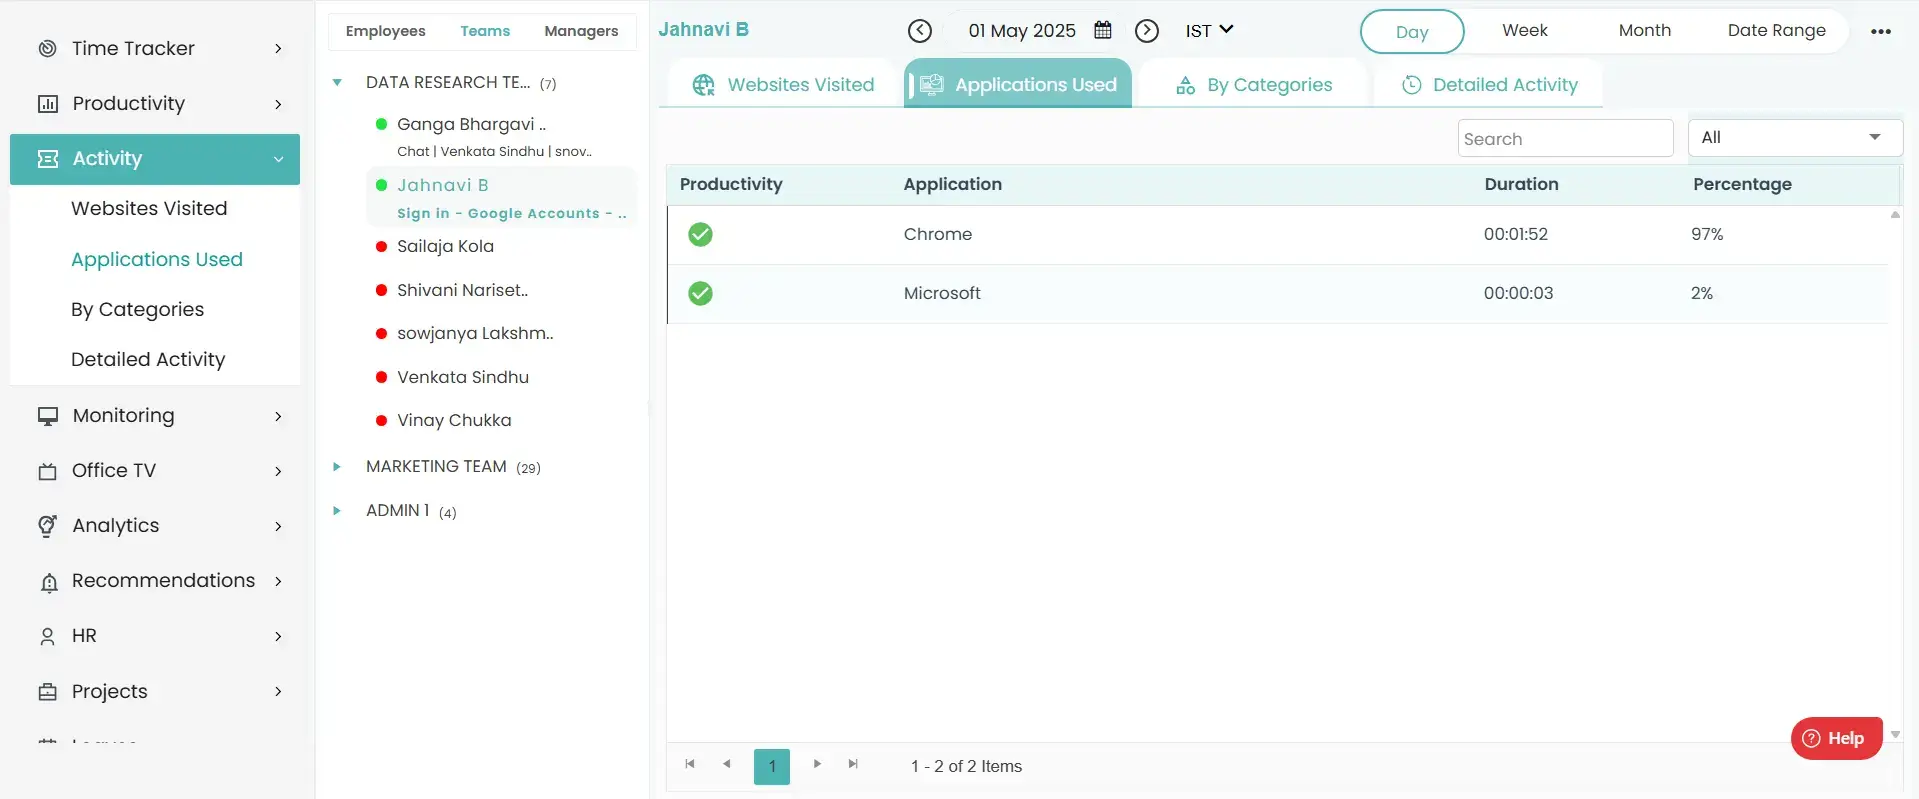This screenshot has width=1919, height=799.
Task: Click the Projects briefcase icon
Action: [x=47, y=692]
